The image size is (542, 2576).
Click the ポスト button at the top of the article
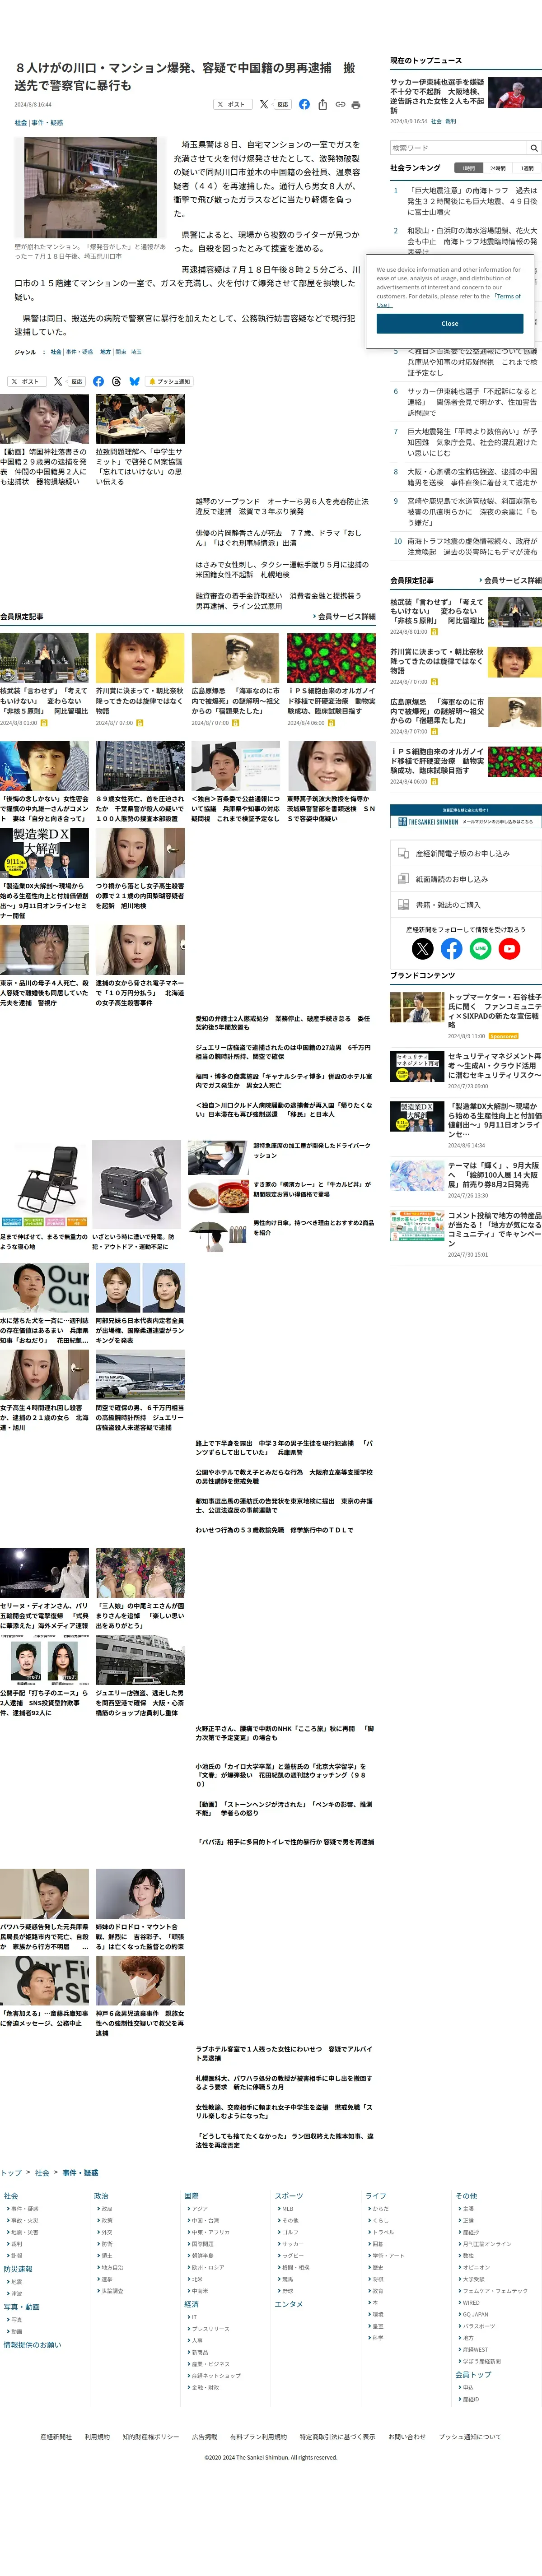tap(232, 104)
